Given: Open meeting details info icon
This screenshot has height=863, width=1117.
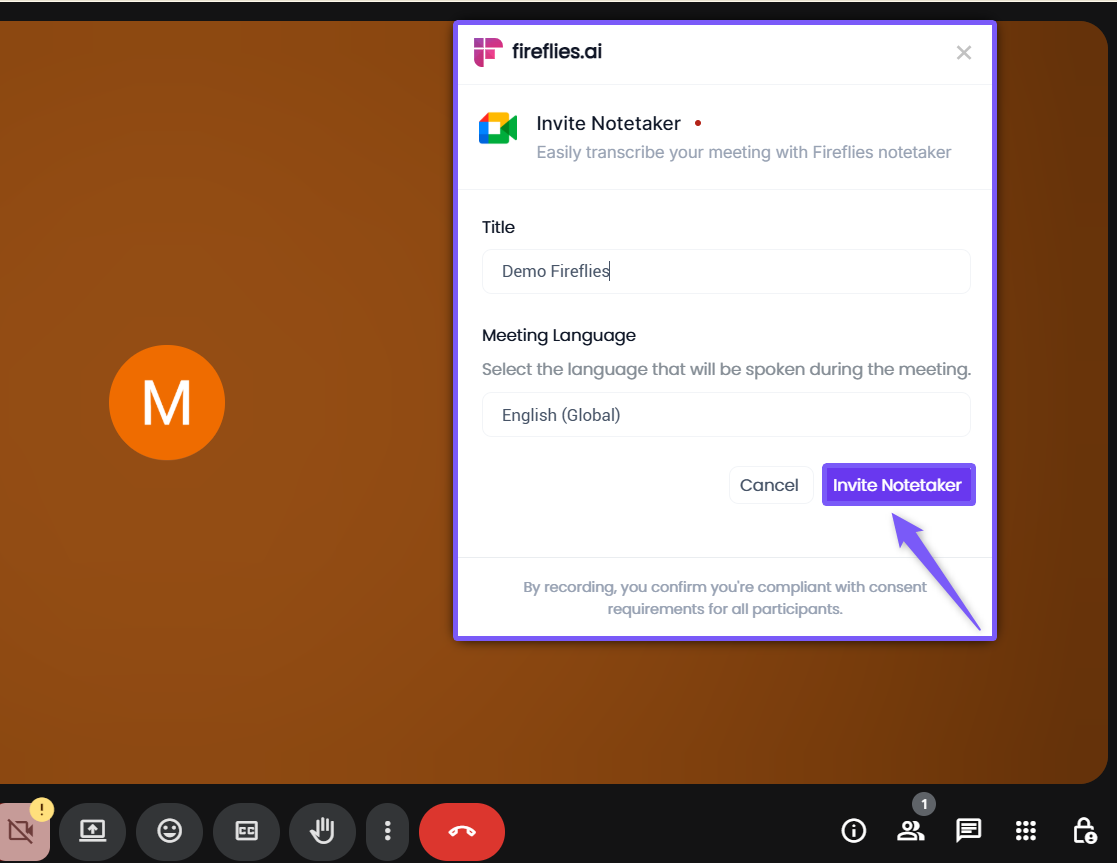Looking at the screenshot, I should pyautogui.click(x=853, y=830).
